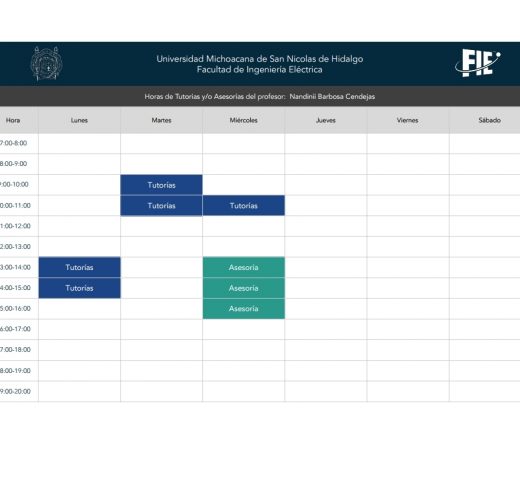This screenshot has height=480, width=520.
Task: Click the FIE faculty logo
Action: (x=478, y=63)
